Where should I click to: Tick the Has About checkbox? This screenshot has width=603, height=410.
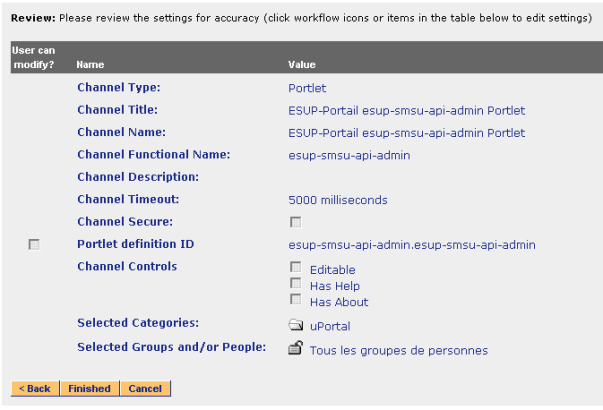coord(295,299)
